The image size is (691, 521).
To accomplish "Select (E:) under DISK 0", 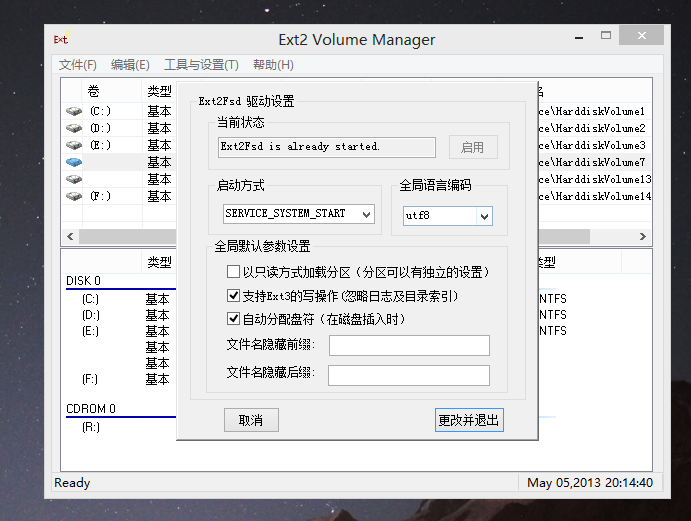I will click(90, 331).
